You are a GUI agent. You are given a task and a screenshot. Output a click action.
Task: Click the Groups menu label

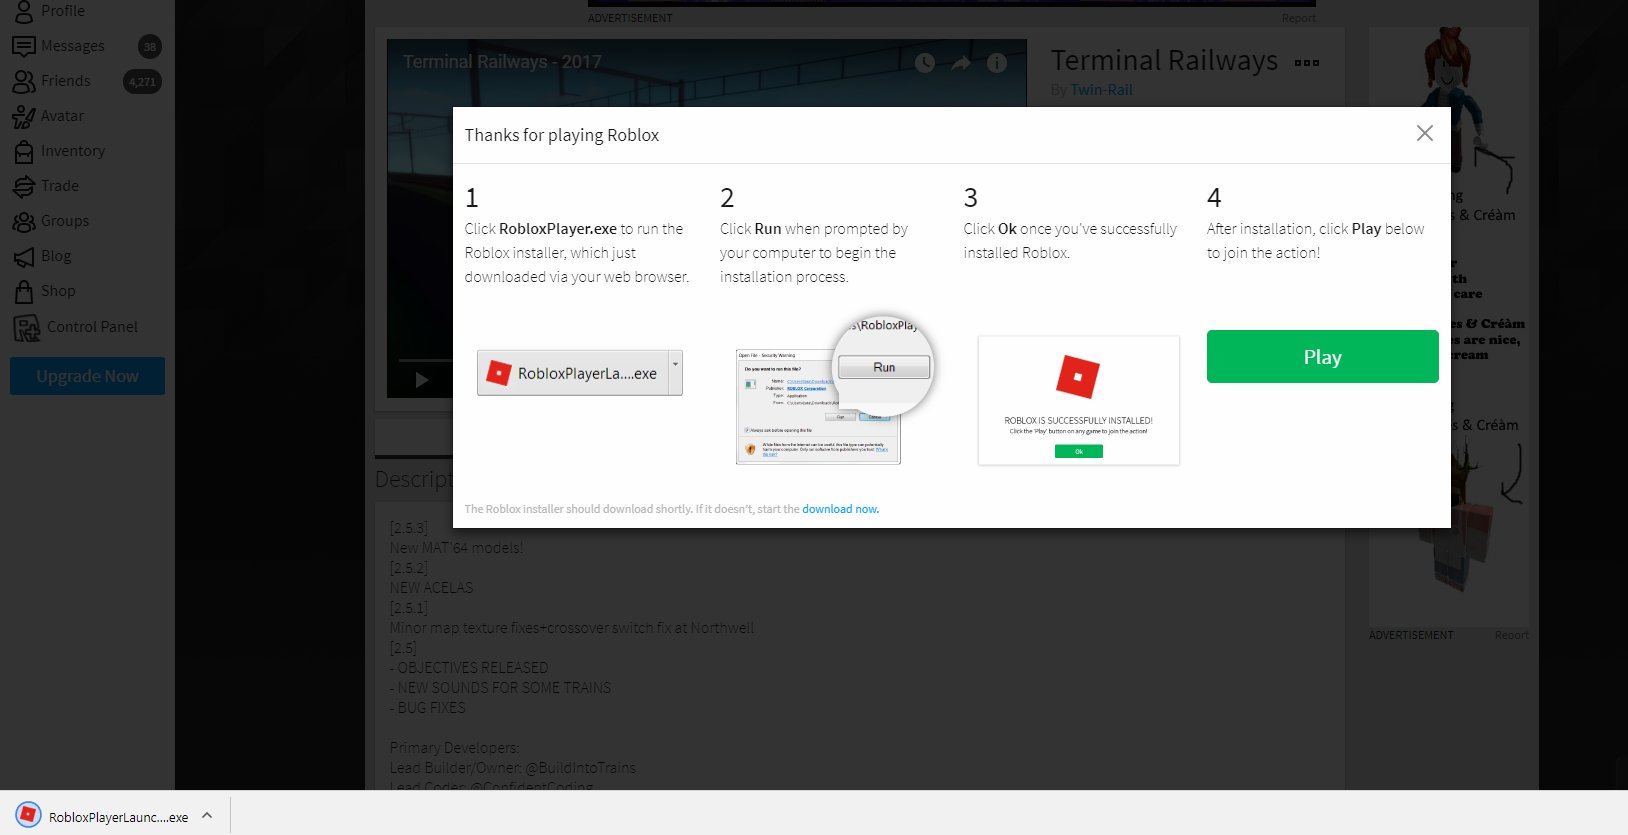(x=65, y=221)
